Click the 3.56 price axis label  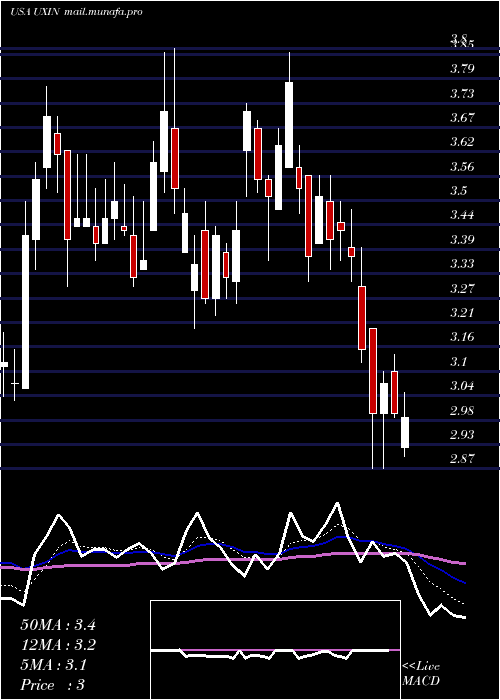click(462, 167)
